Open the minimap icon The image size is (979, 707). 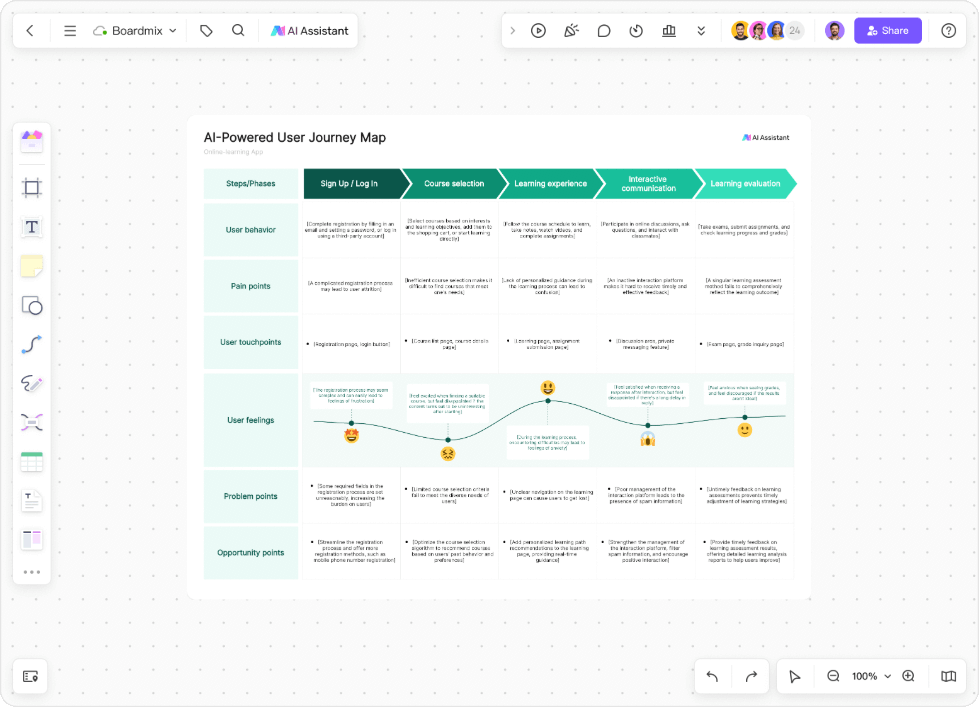(x=948, y=676)
